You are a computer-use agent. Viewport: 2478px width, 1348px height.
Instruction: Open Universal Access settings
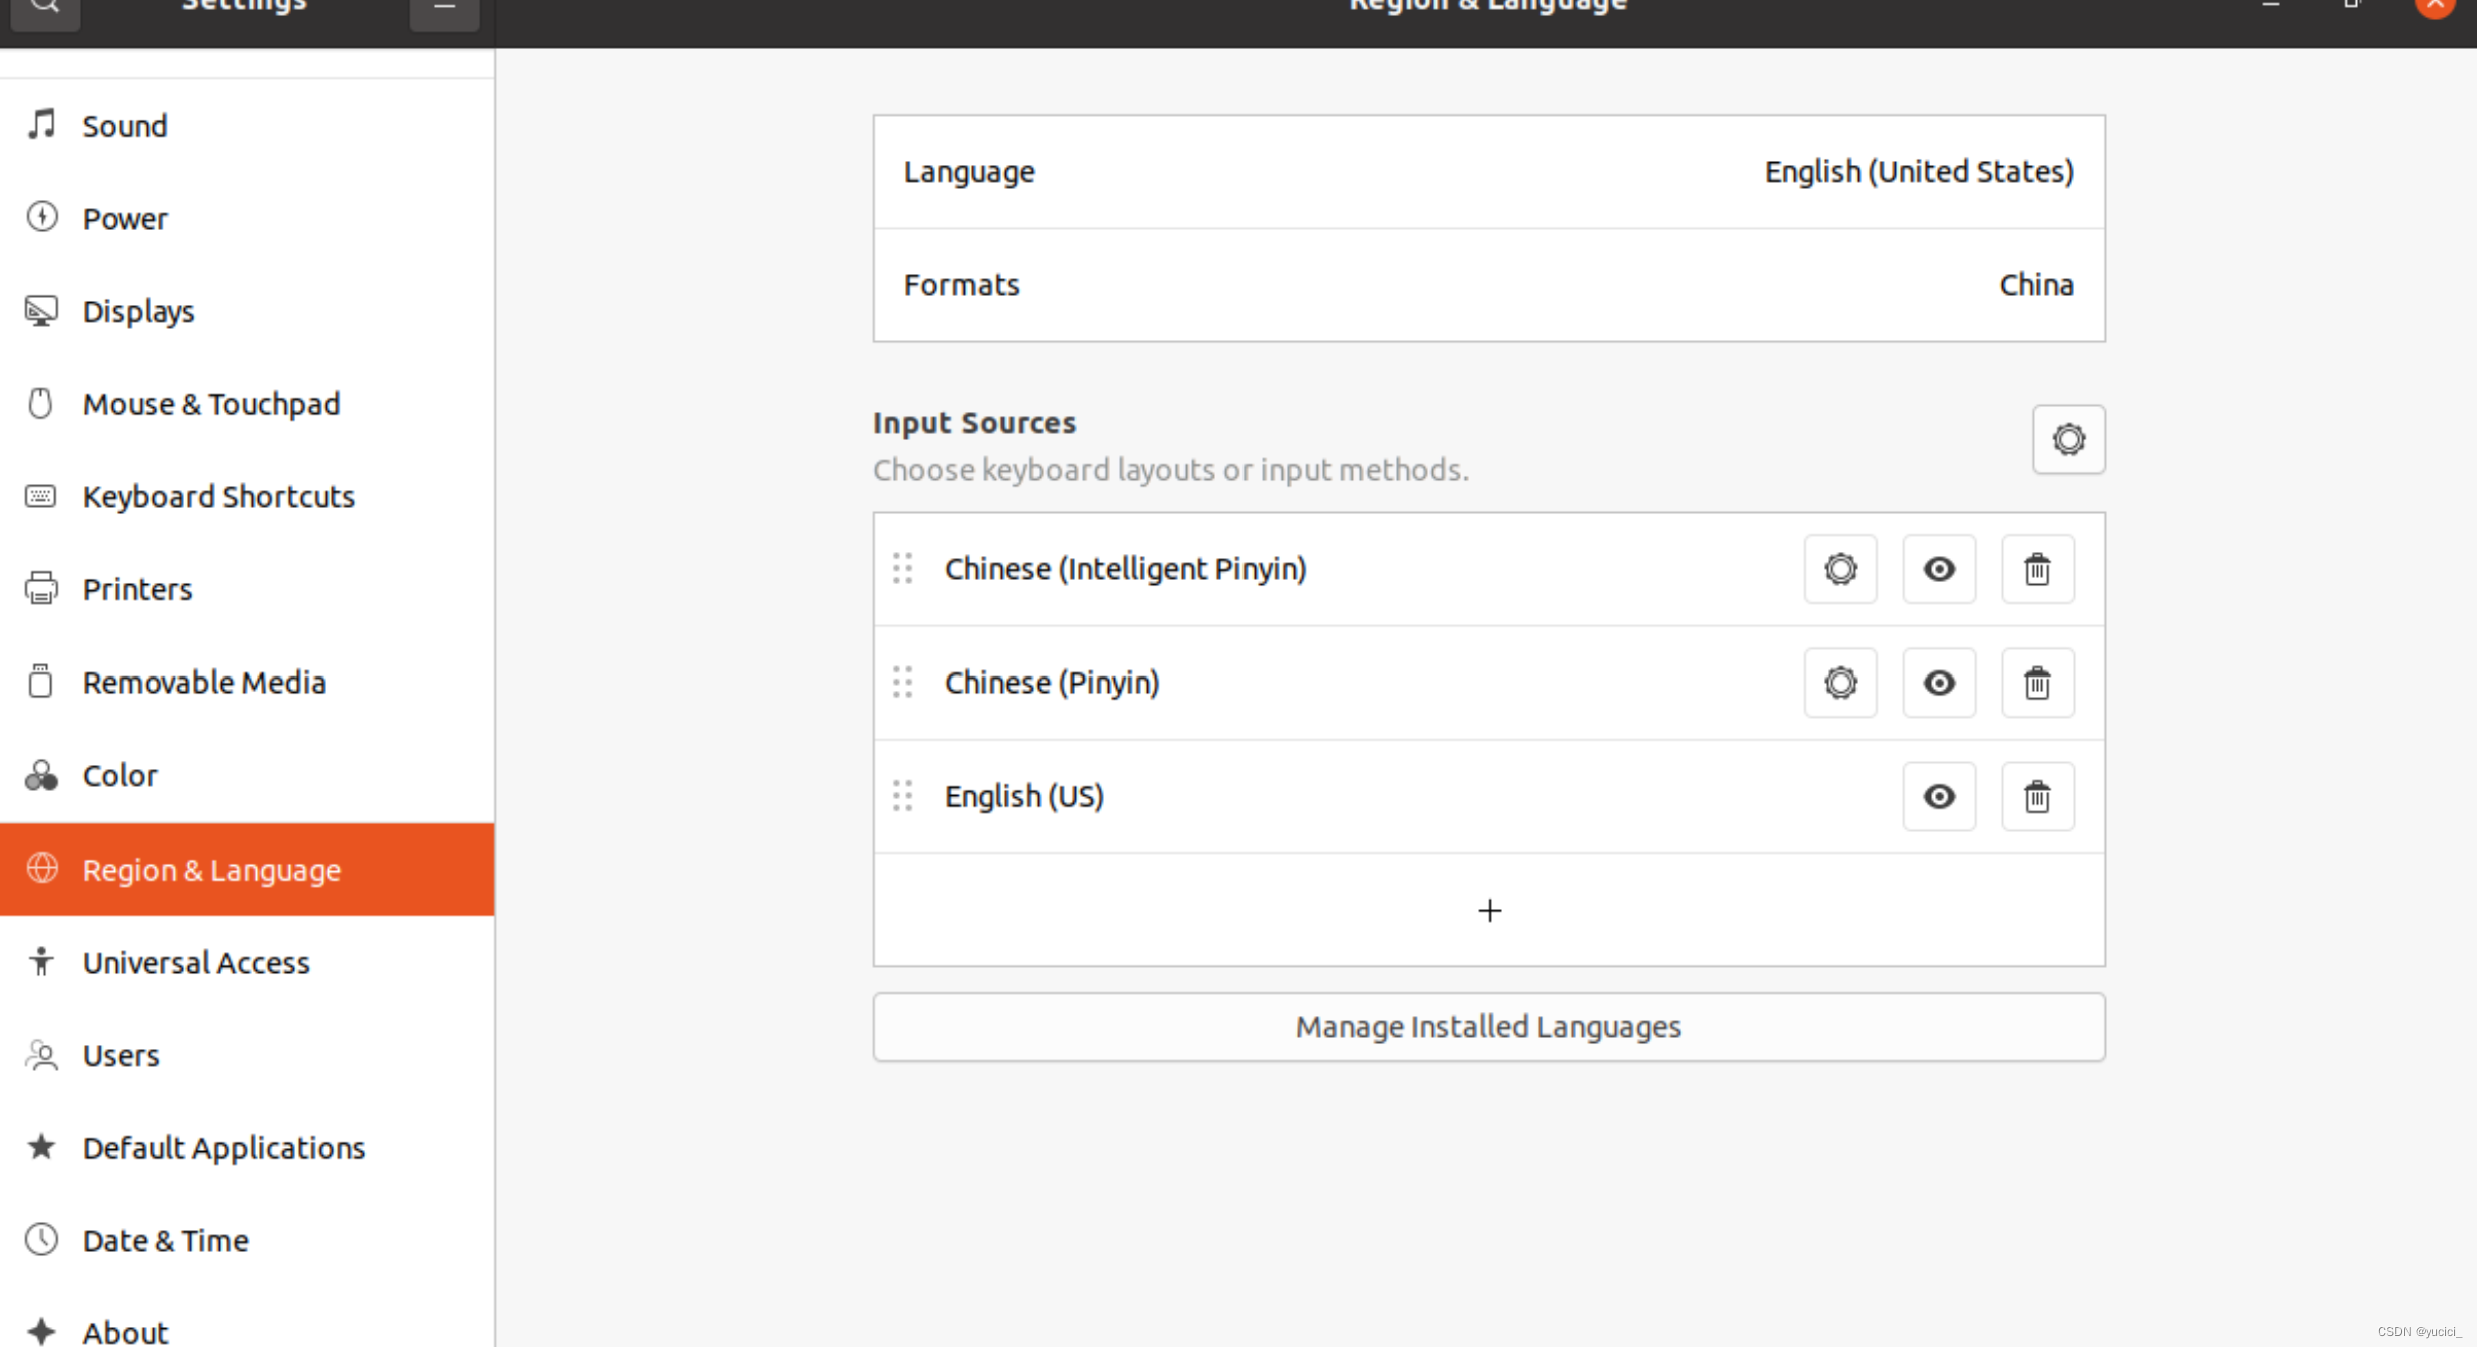(196, 963)
